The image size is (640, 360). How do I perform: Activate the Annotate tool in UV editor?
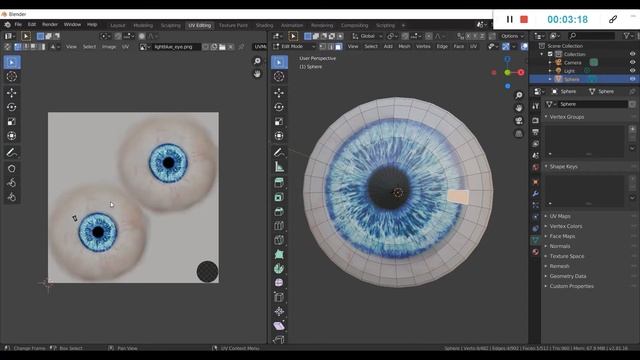click(x=11, y=153)
